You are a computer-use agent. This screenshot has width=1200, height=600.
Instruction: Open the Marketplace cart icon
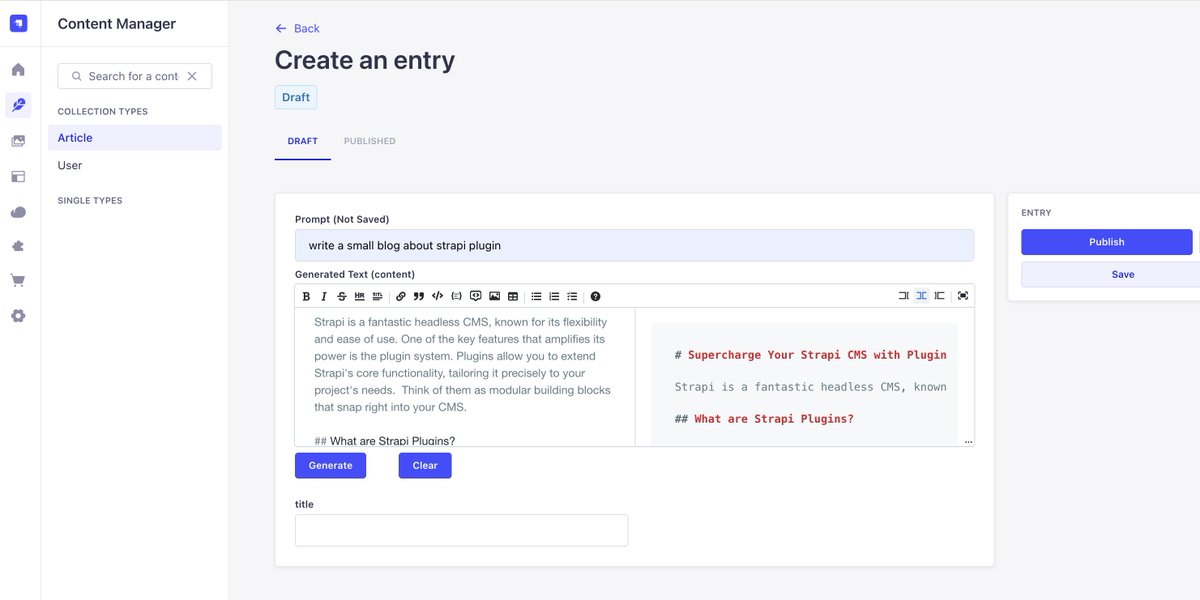(x=18, y=281)
